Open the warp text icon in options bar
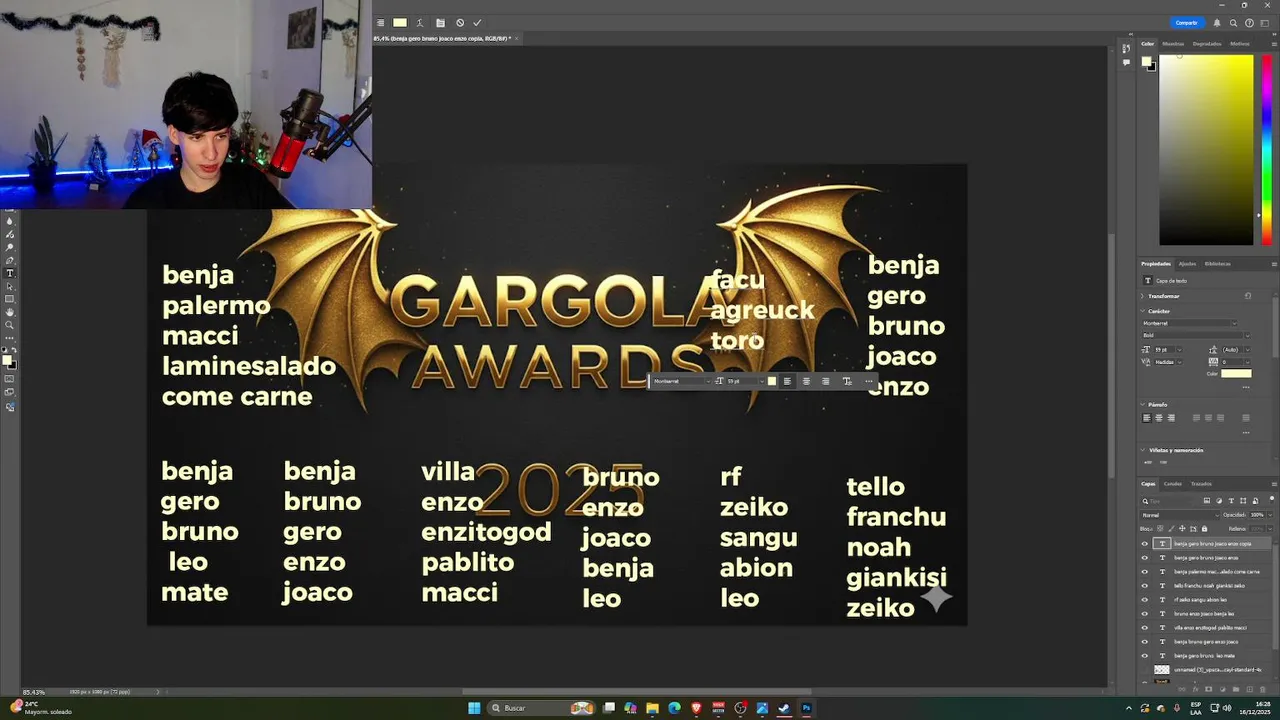The height and width of the screenshot is (720, 1280). (x=420, y=23)
